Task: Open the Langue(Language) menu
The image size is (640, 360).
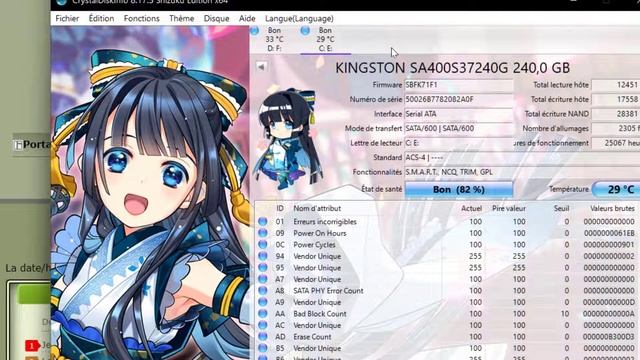Action: point(299,18)
